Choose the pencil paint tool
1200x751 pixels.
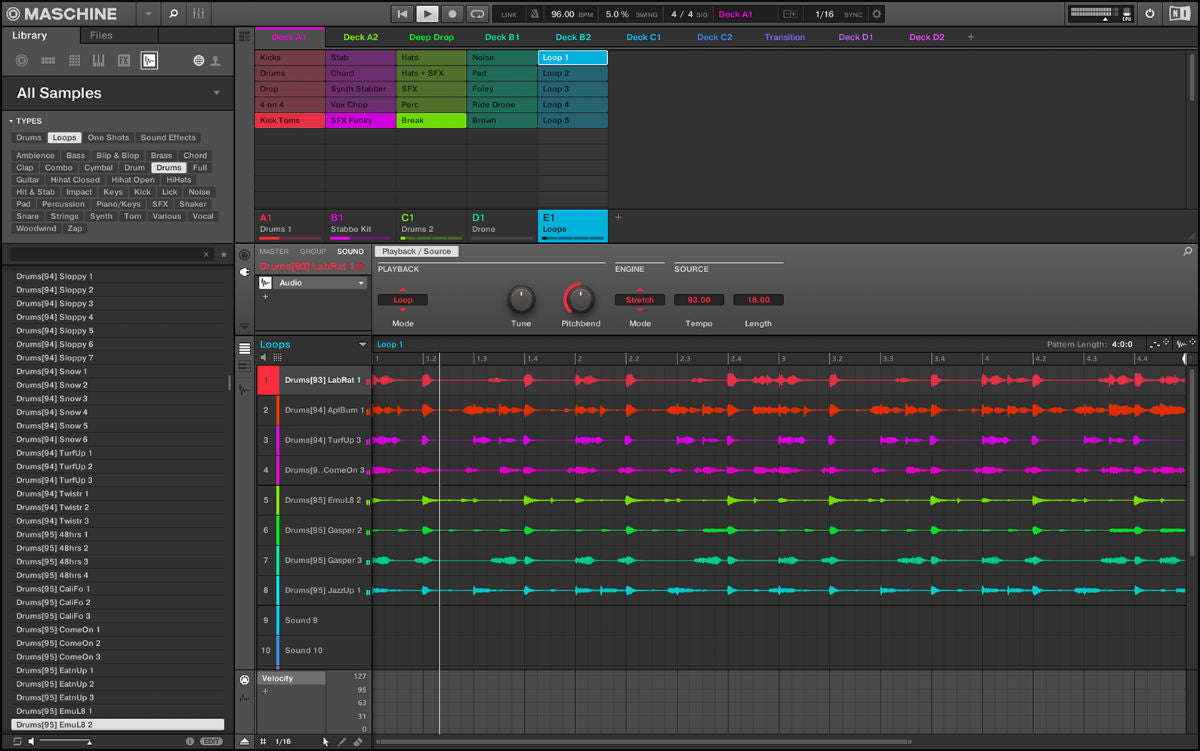coord(342,741)
